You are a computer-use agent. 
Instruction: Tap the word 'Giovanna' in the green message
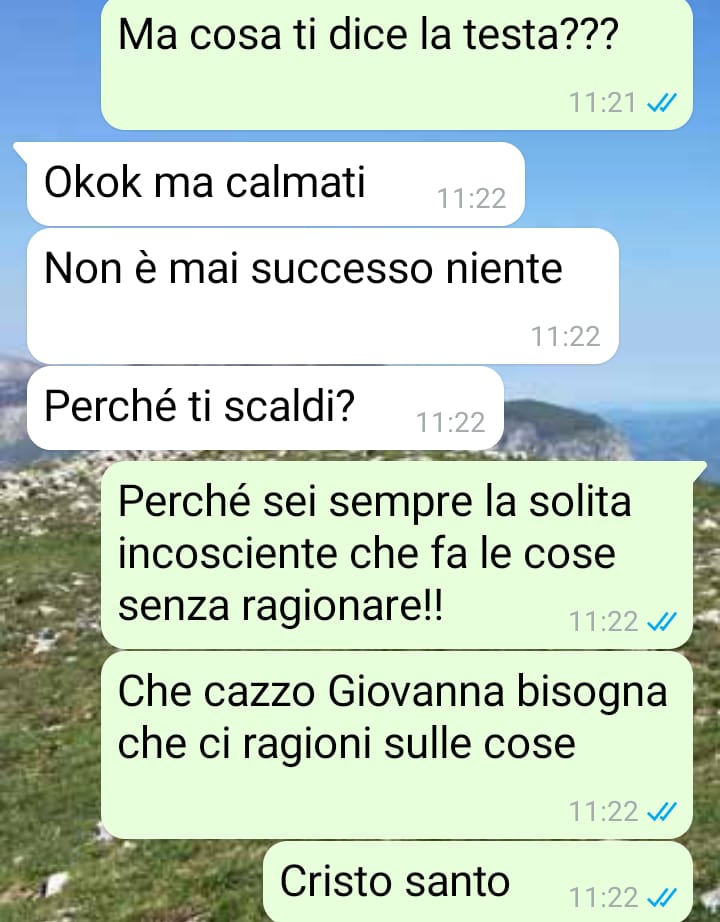click(x=416, y=691)
